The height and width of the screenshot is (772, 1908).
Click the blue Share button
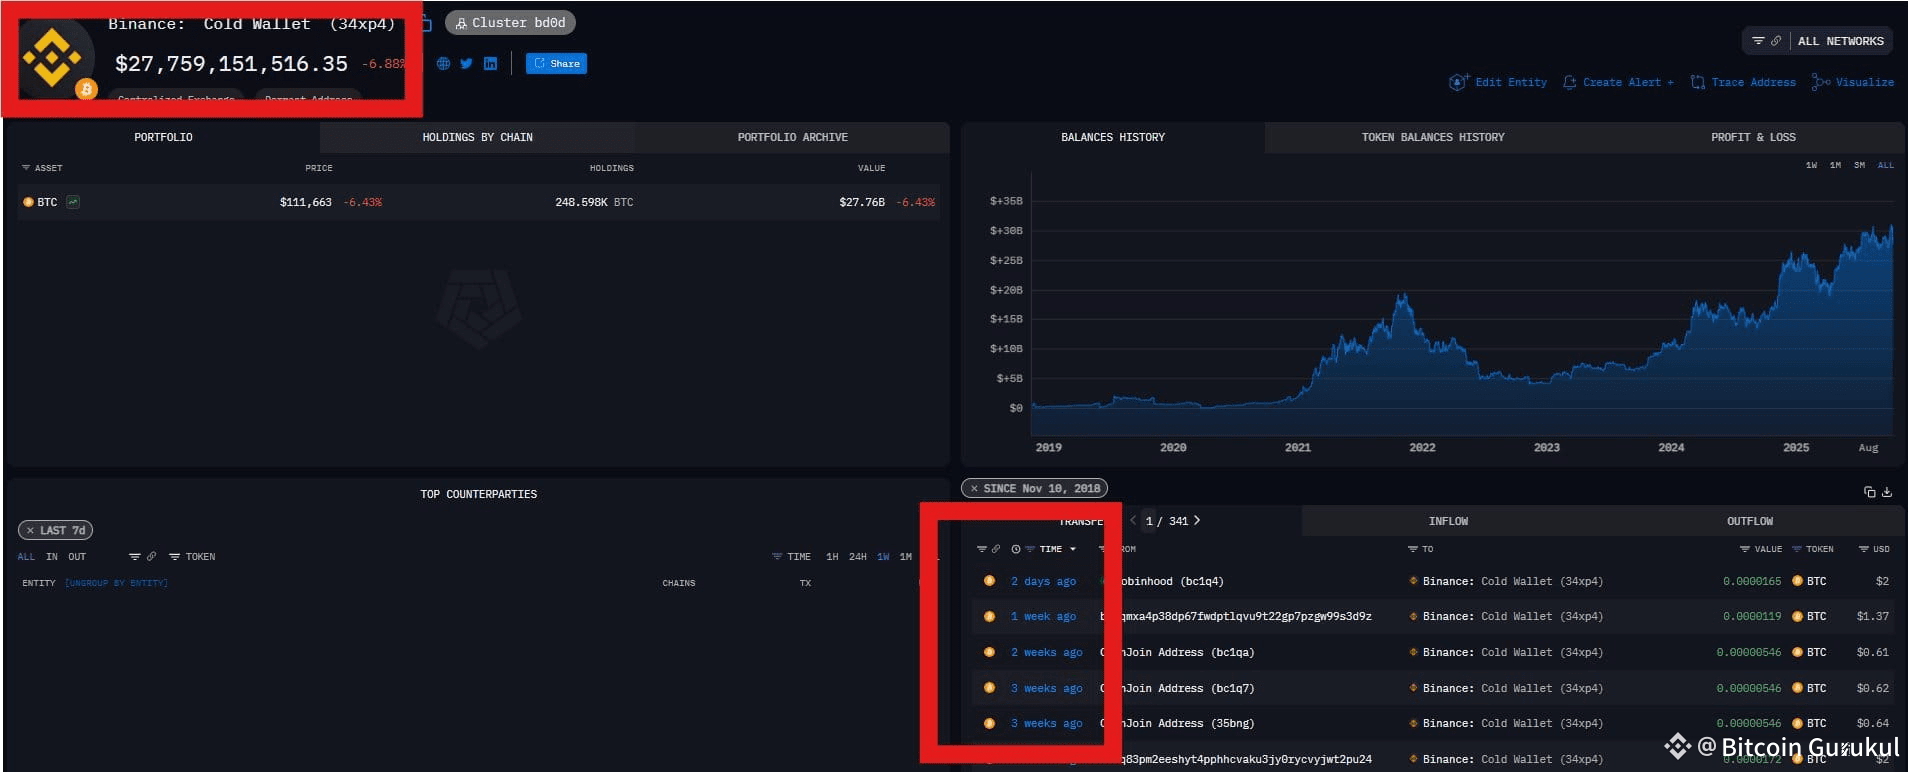coord(556,64)
